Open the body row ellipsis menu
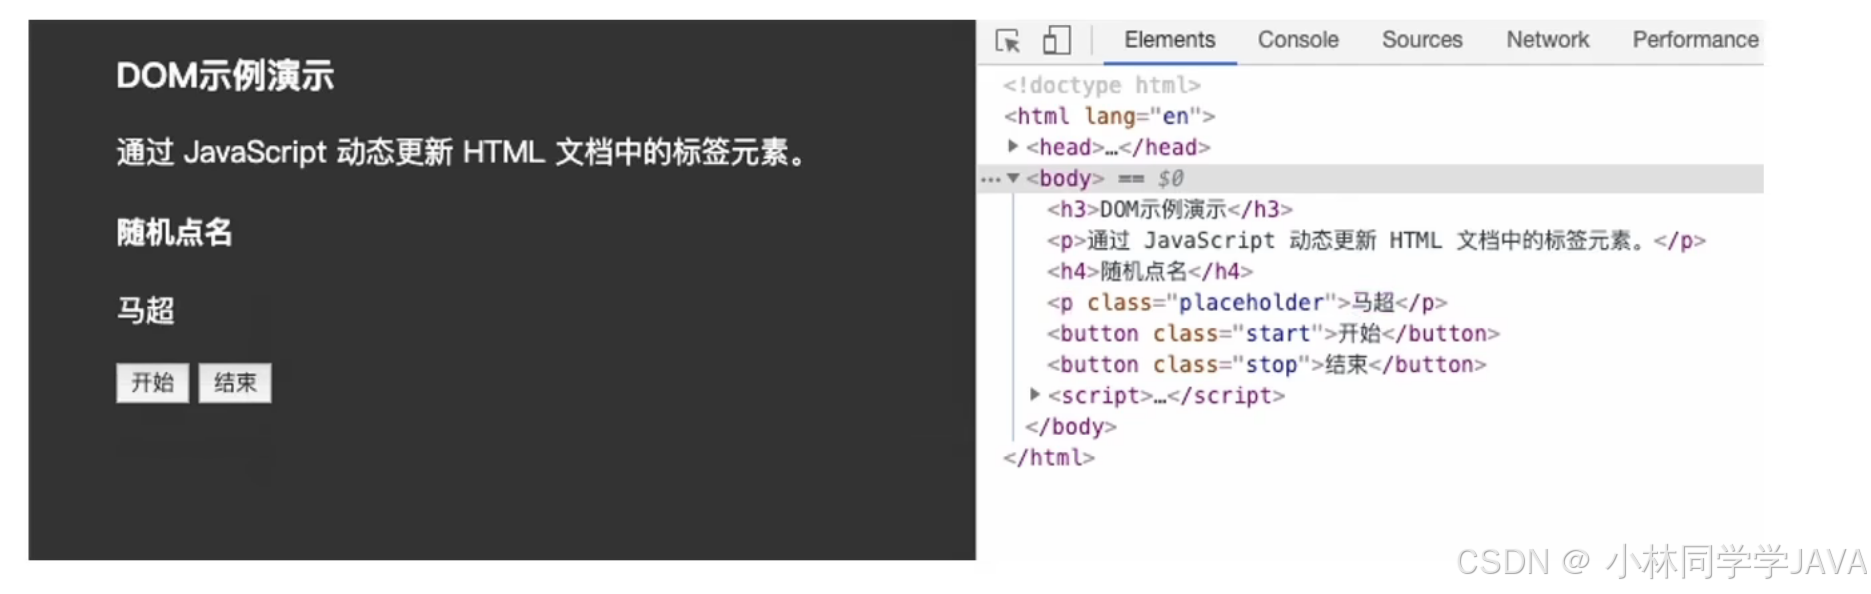The width and height of the screenshot is (1871, 594). pyautogui.click(x=990, y=179)
